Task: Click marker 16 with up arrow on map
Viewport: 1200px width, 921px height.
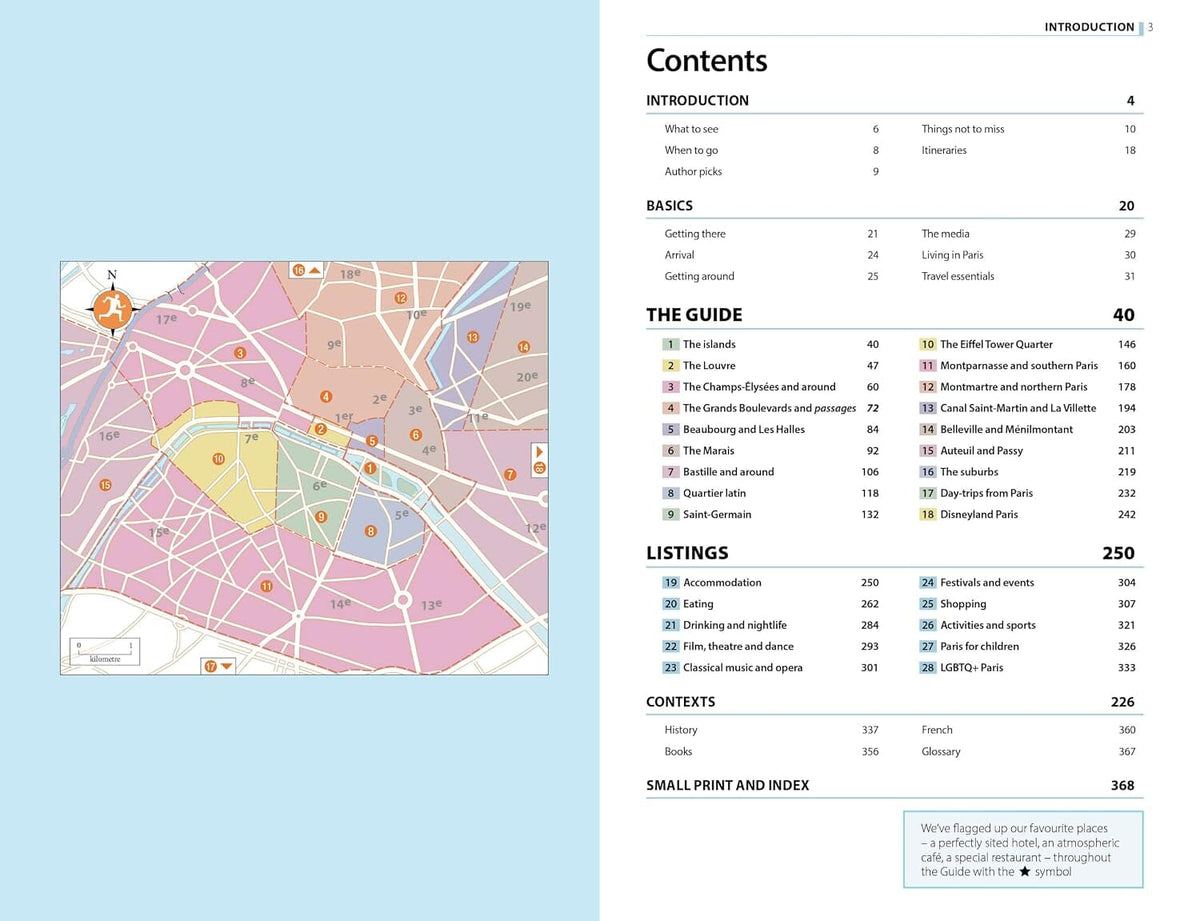Action: pyautogui.click(x=306, y=270)
